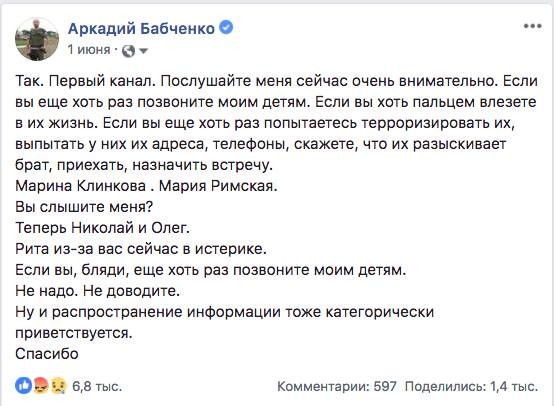This screenshot has height=406, width=554.
Task: Click the line Теперь Николай и Олег.
Action: point(102,228)
